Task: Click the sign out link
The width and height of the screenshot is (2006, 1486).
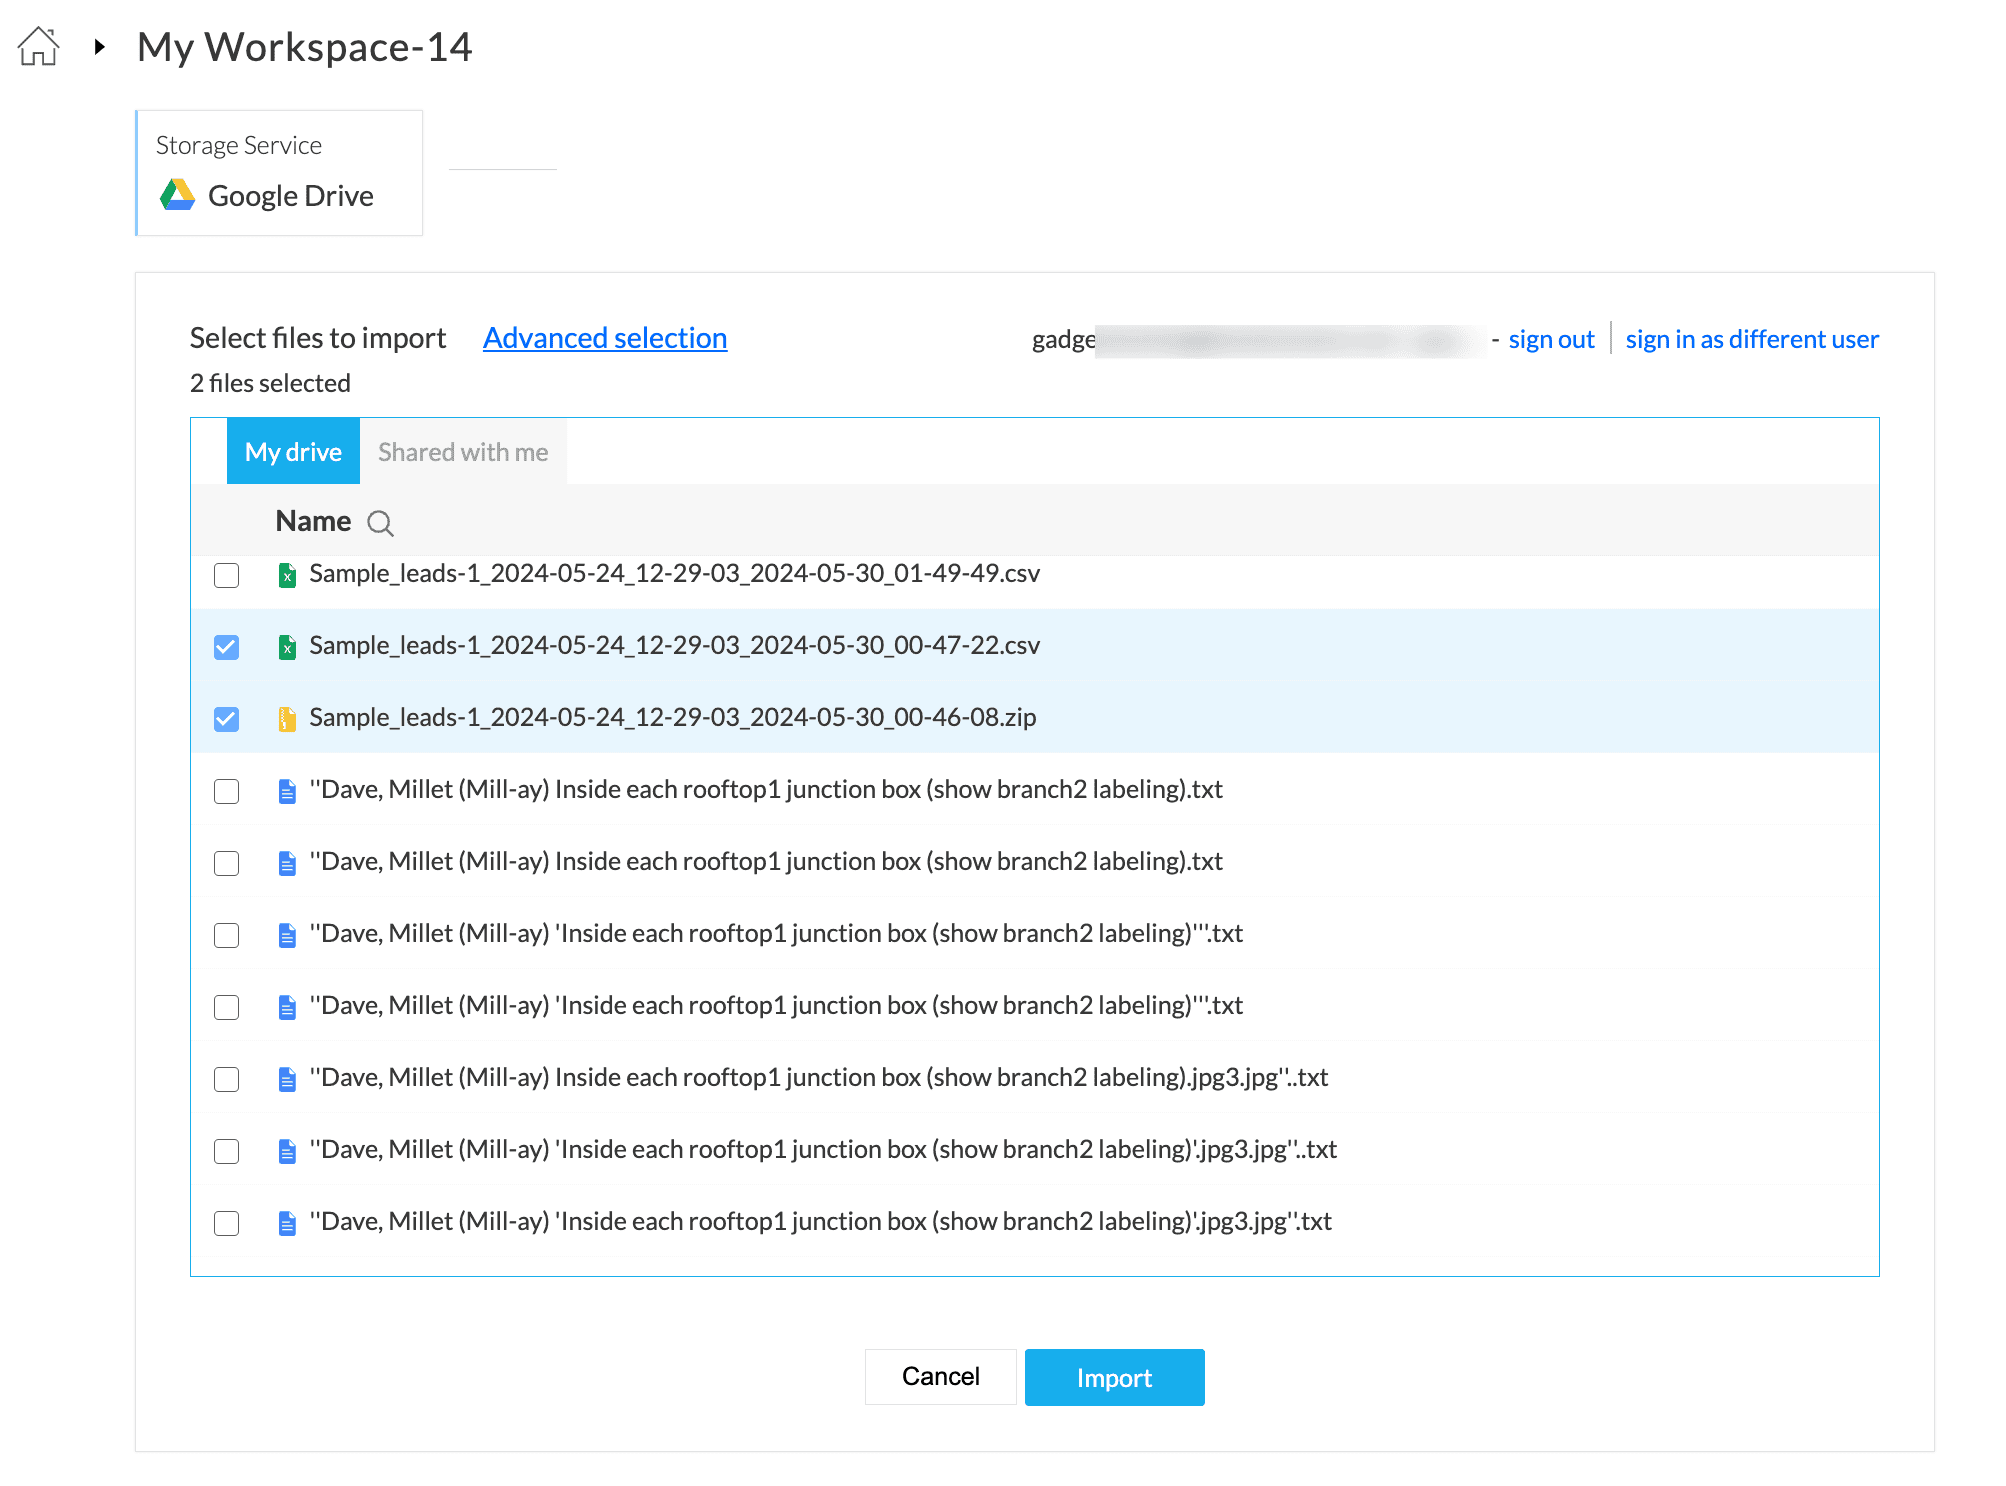Action: 1551,340
